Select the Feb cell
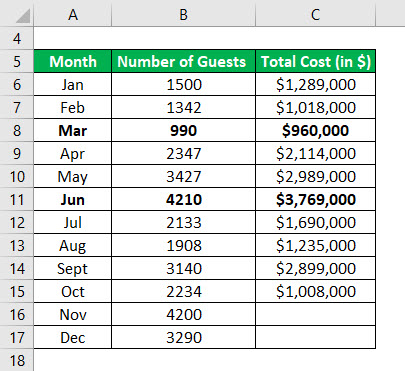This screenshot has width=405, height=371. (73, 107)
